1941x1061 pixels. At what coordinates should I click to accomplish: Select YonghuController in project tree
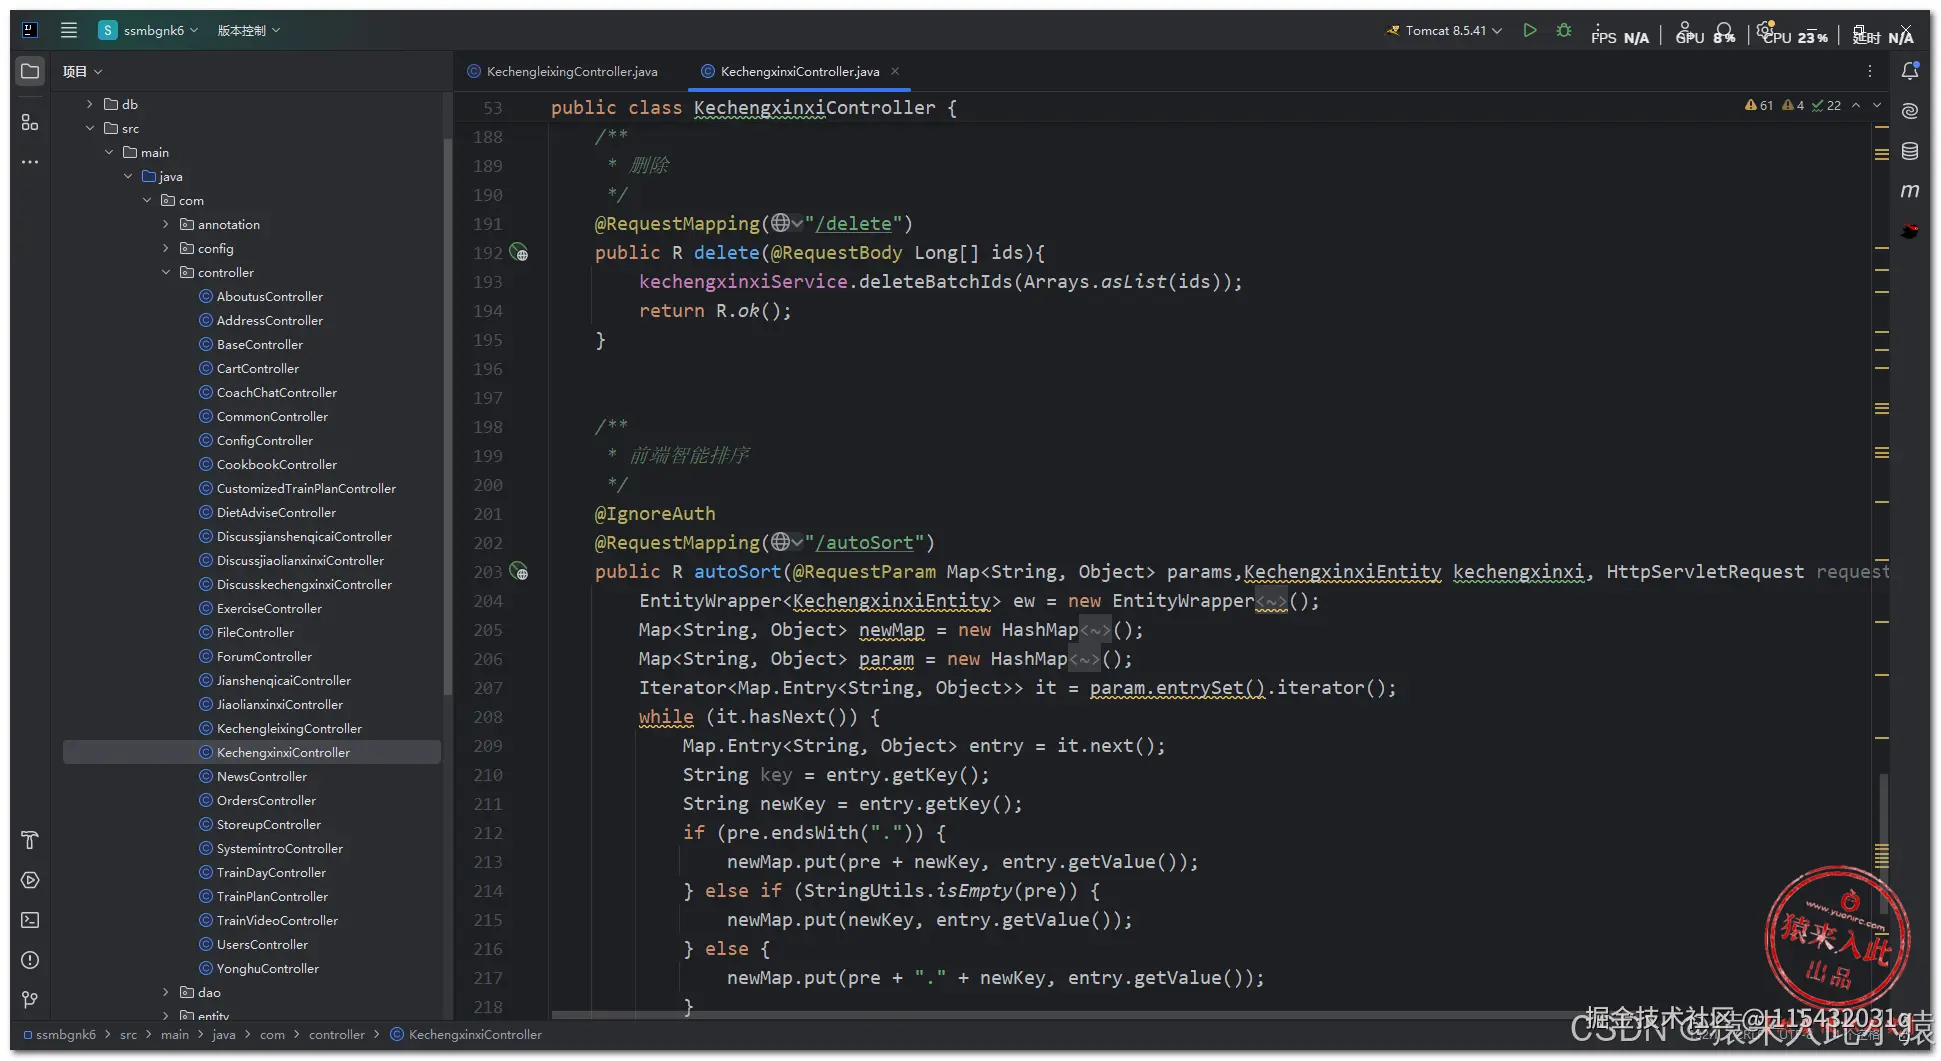(267, 968)
